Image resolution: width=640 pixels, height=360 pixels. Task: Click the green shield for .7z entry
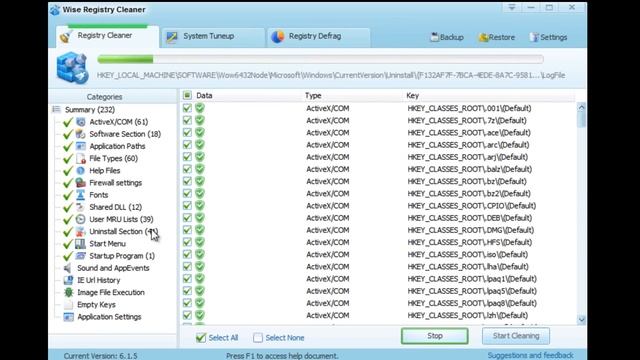200,120
